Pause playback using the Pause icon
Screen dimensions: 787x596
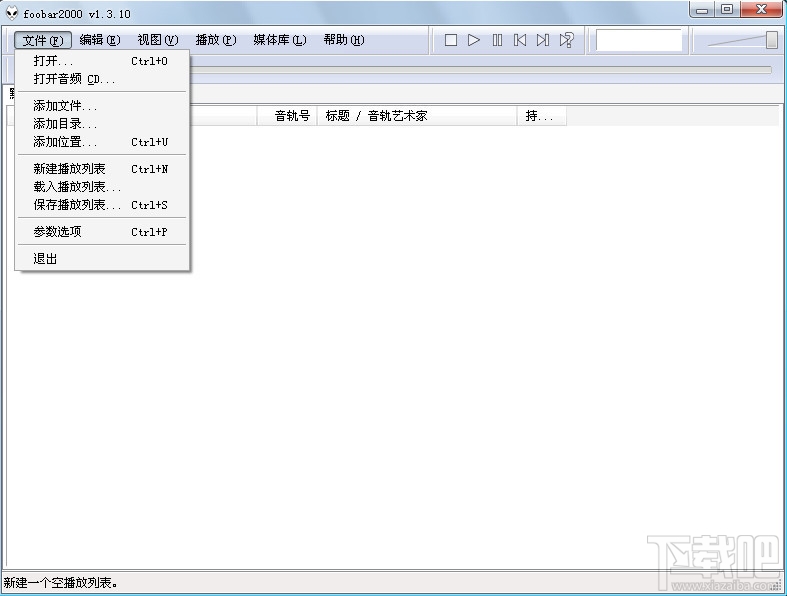click(497, 40)
